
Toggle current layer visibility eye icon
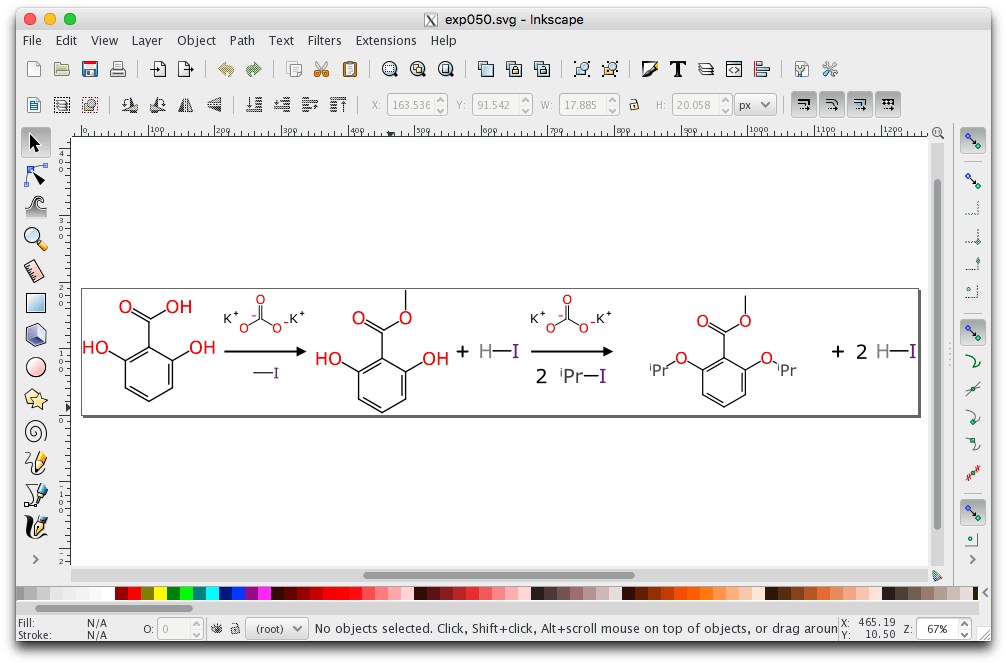click(x=216, y=629)
